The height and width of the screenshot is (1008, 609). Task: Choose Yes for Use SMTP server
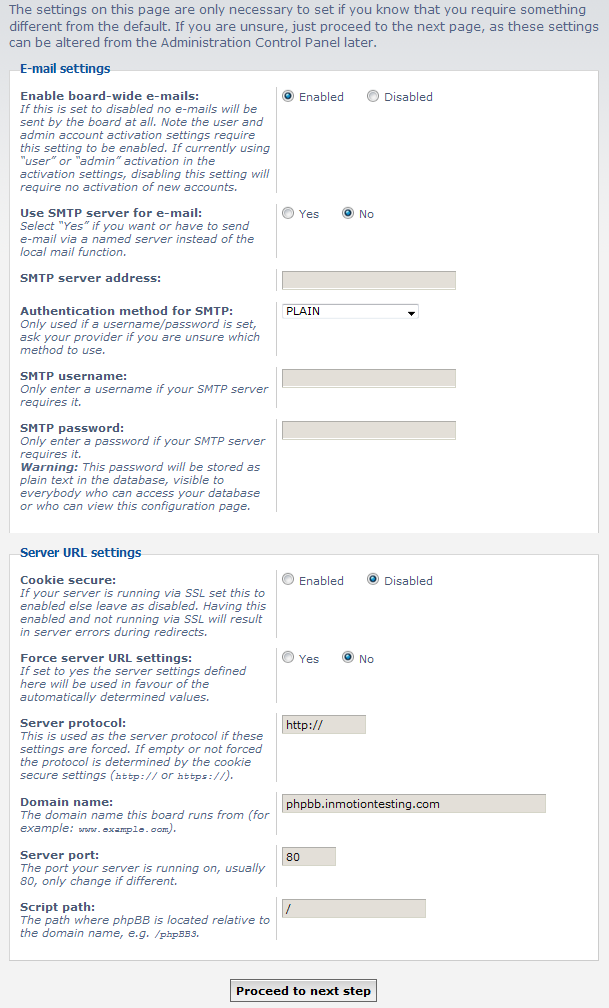coord(289,214)
